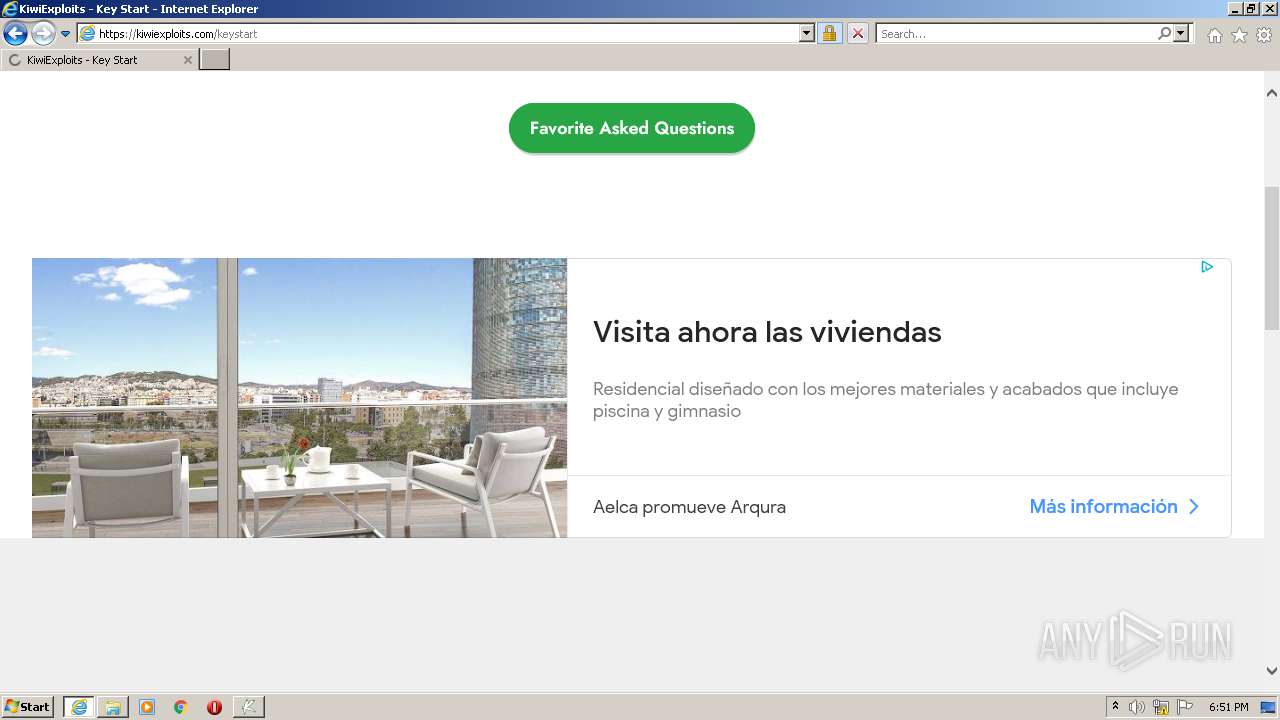Open a new blank tab

tap(214, 60)
